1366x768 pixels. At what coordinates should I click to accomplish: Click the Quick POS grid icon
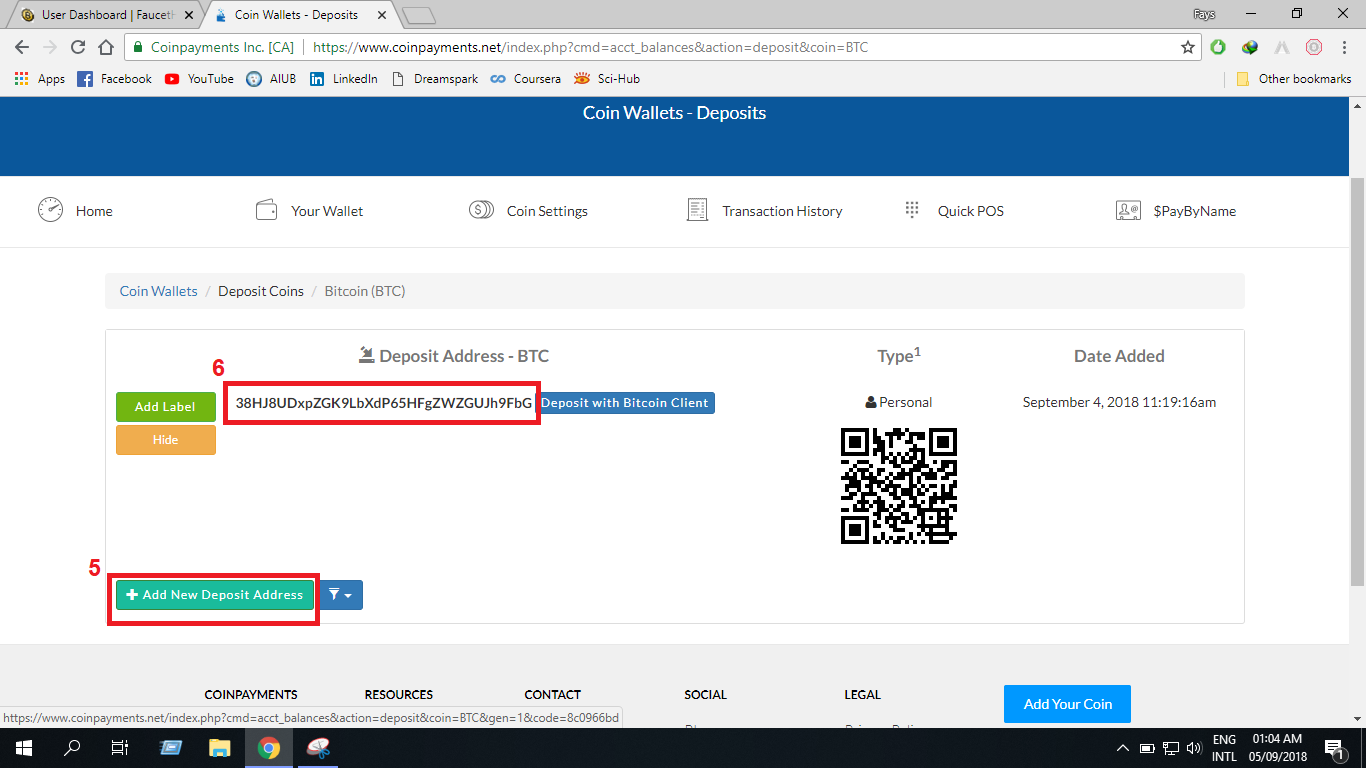click(912, 210)
